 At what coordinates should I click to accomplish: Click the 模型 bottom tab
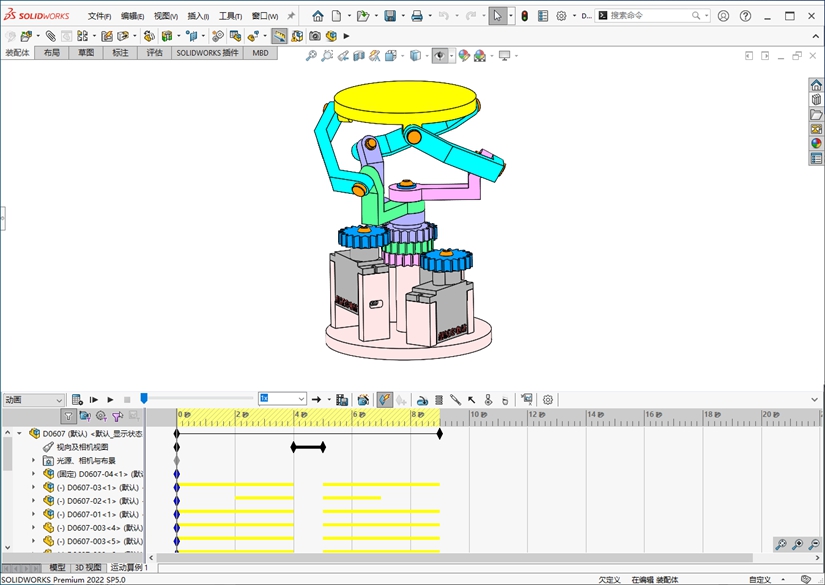[x=57, y=567]
